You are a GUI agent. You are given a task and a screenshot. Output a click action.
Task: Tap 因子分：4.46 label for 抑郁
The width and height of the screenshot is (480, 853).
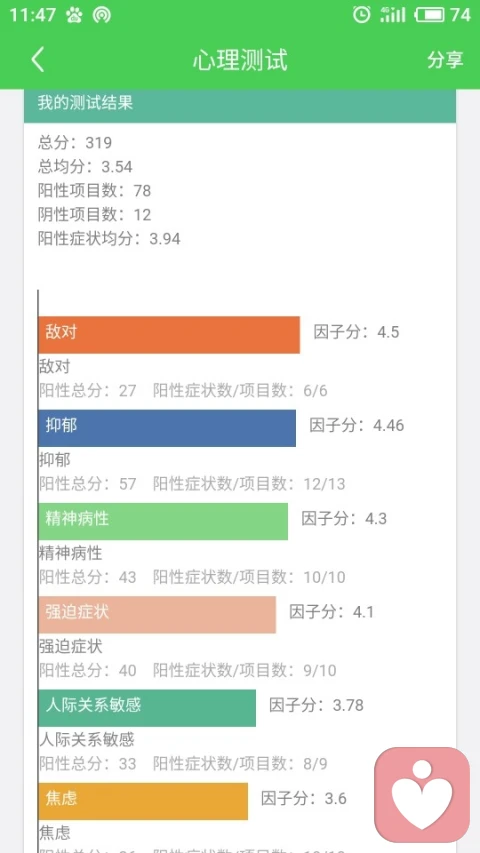[356, 425]
